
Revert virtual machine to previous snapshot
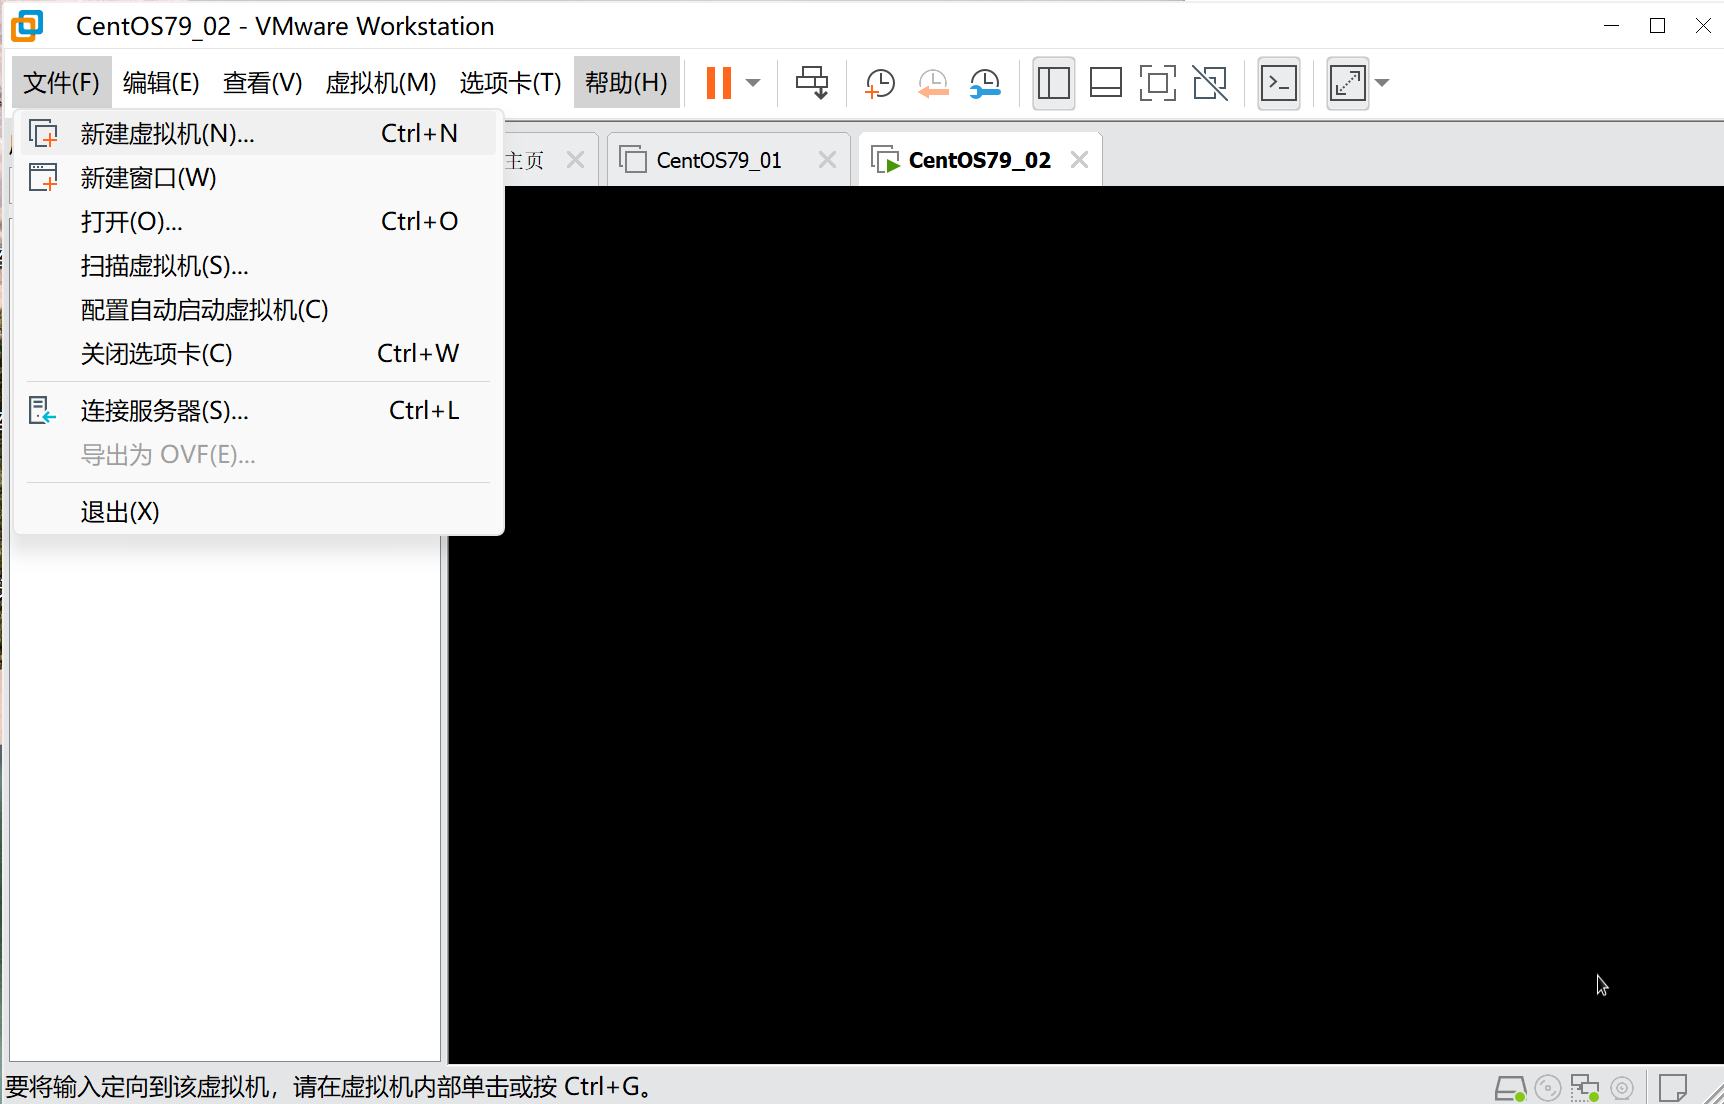[932, 83]
